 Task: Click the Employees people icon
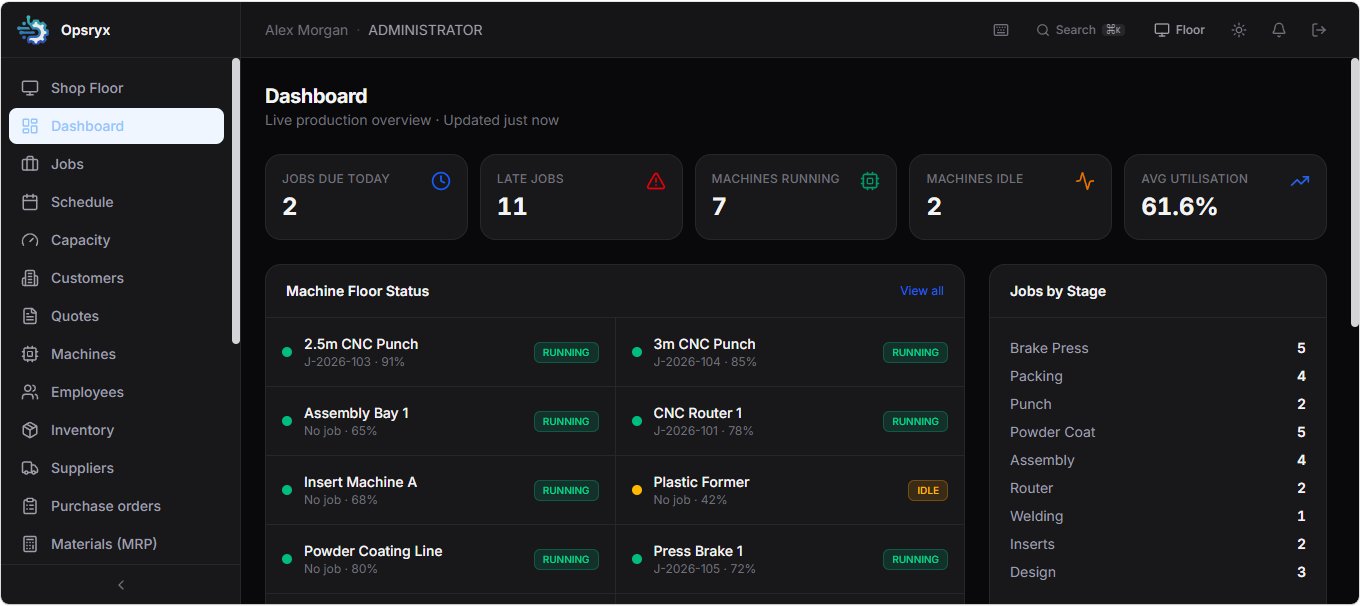point(30,392)
